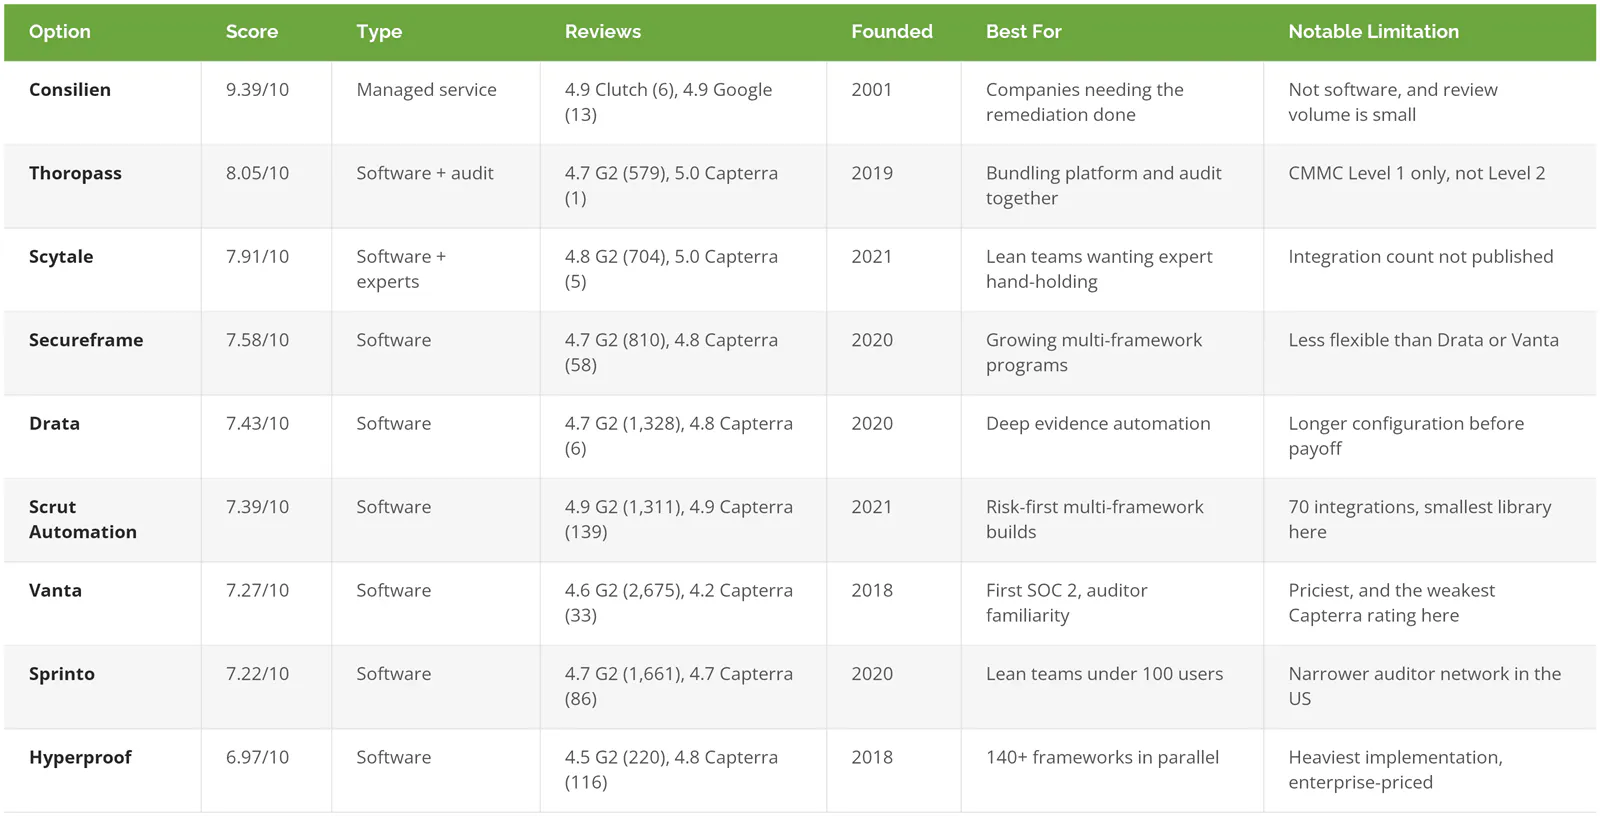1600x816 pixels.
Task: Click Companies needing the remediation done
Action: pos(1085,102)
